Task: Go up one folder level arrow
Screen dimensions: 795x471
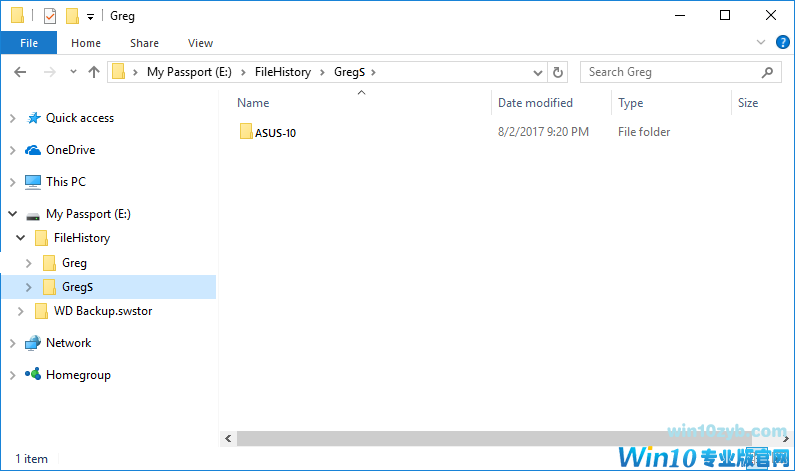Action: [94, 72]
